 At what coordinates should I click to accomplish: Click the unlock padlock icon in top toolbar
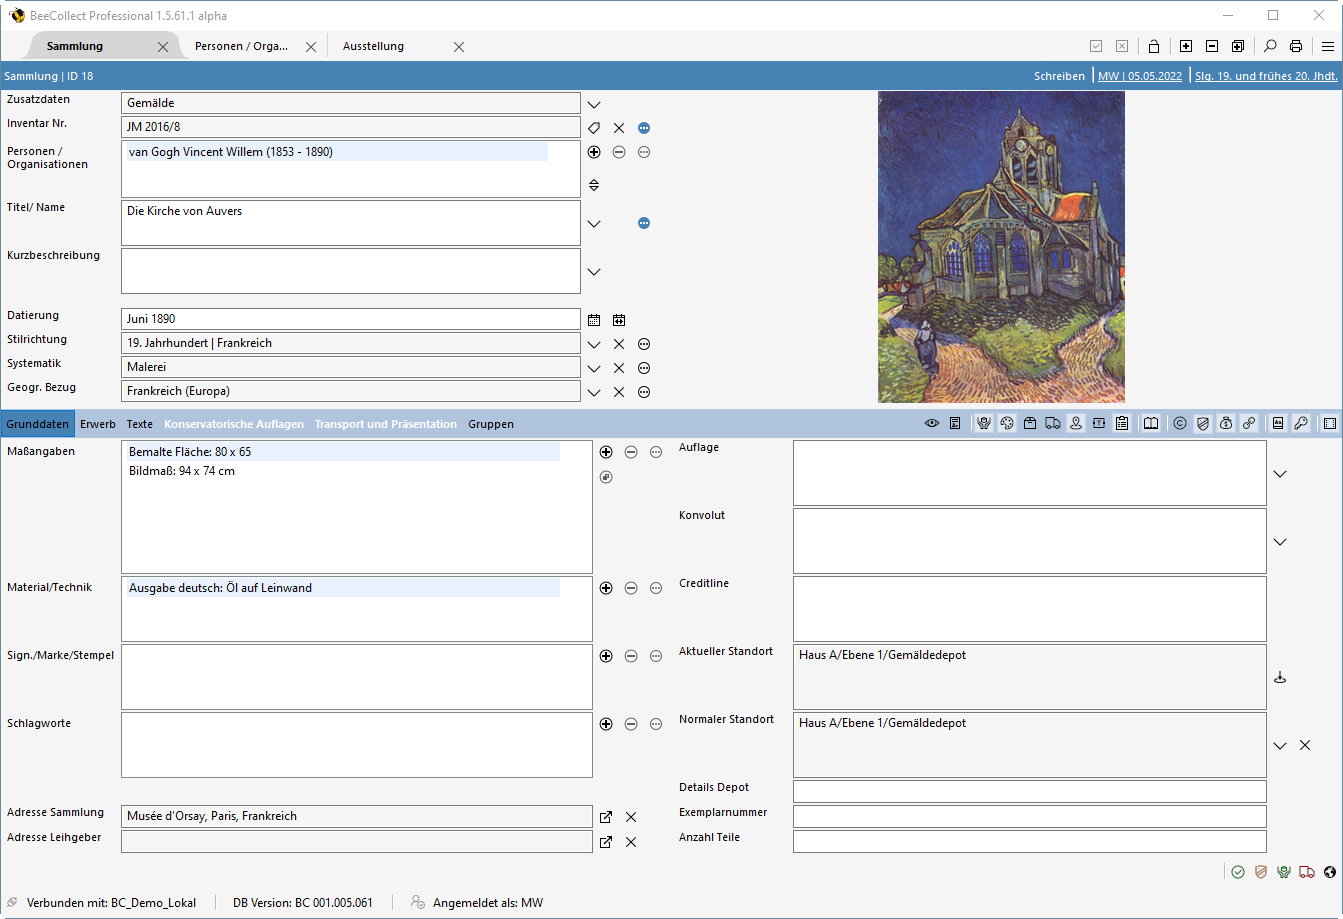(1154, 46)
